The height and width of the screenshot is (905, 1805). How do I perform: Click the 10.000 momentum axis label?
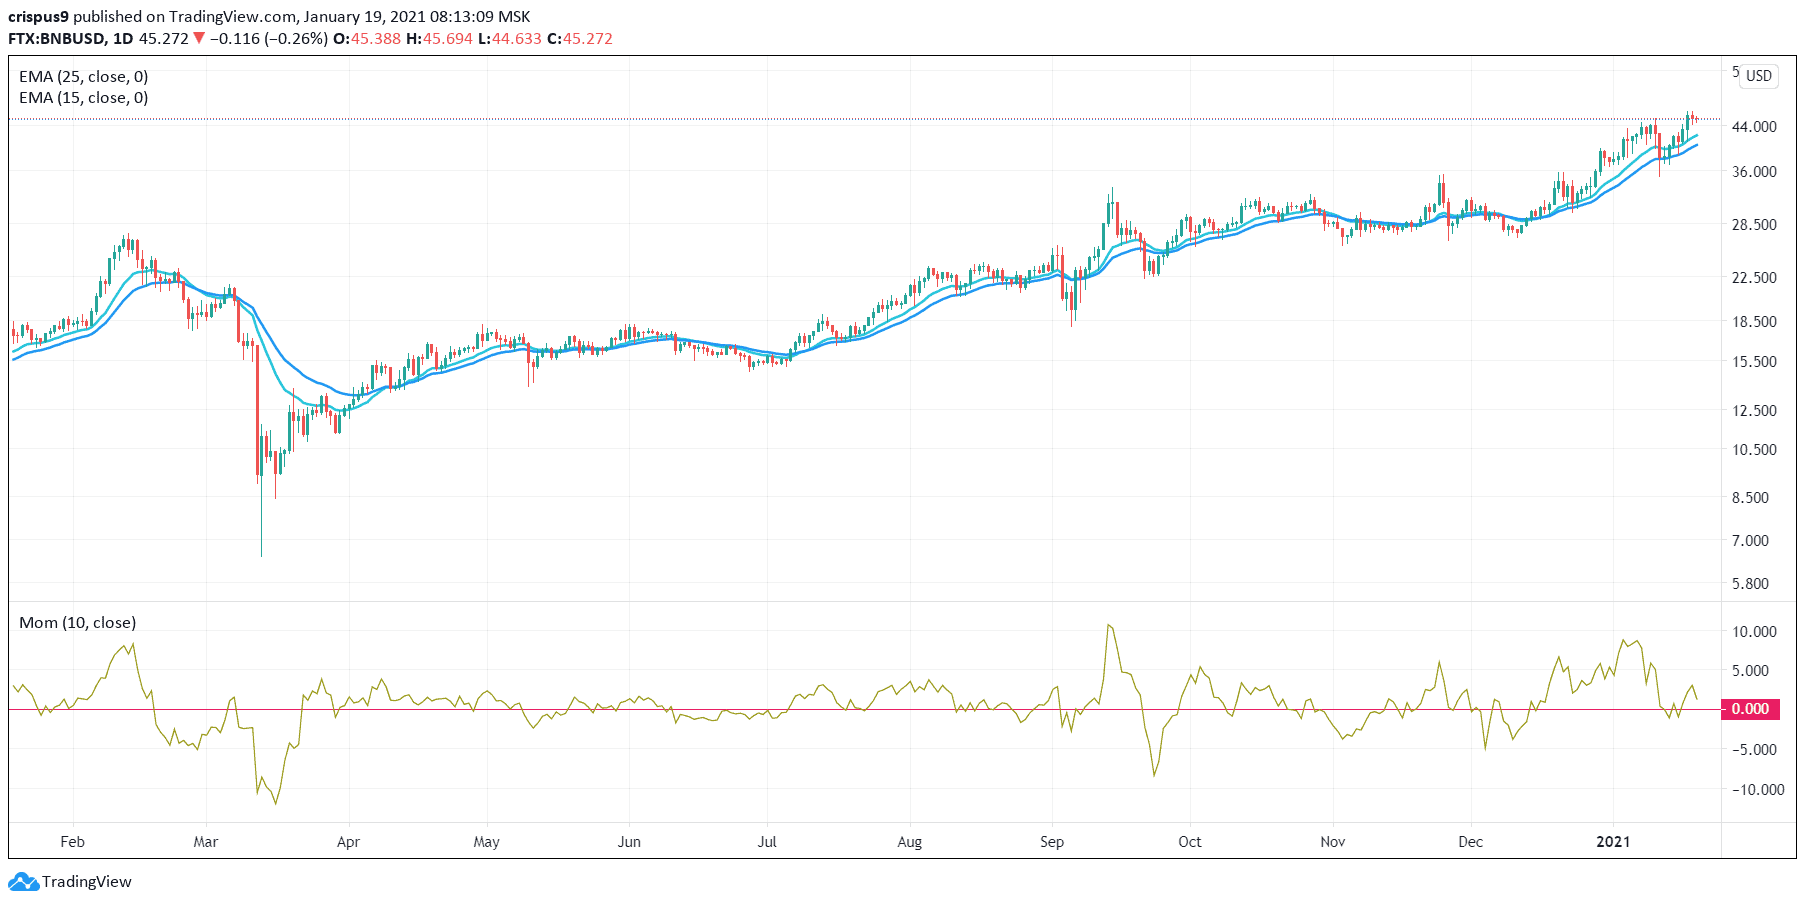[x=1755, y=632]
